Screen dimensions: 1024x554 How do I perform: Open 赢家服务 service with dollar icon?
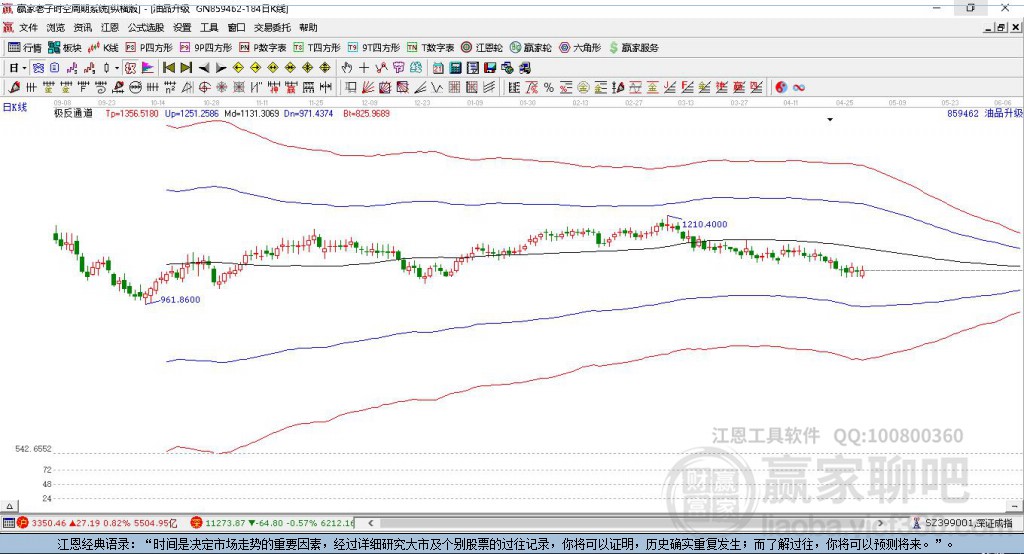coord(633,48)
